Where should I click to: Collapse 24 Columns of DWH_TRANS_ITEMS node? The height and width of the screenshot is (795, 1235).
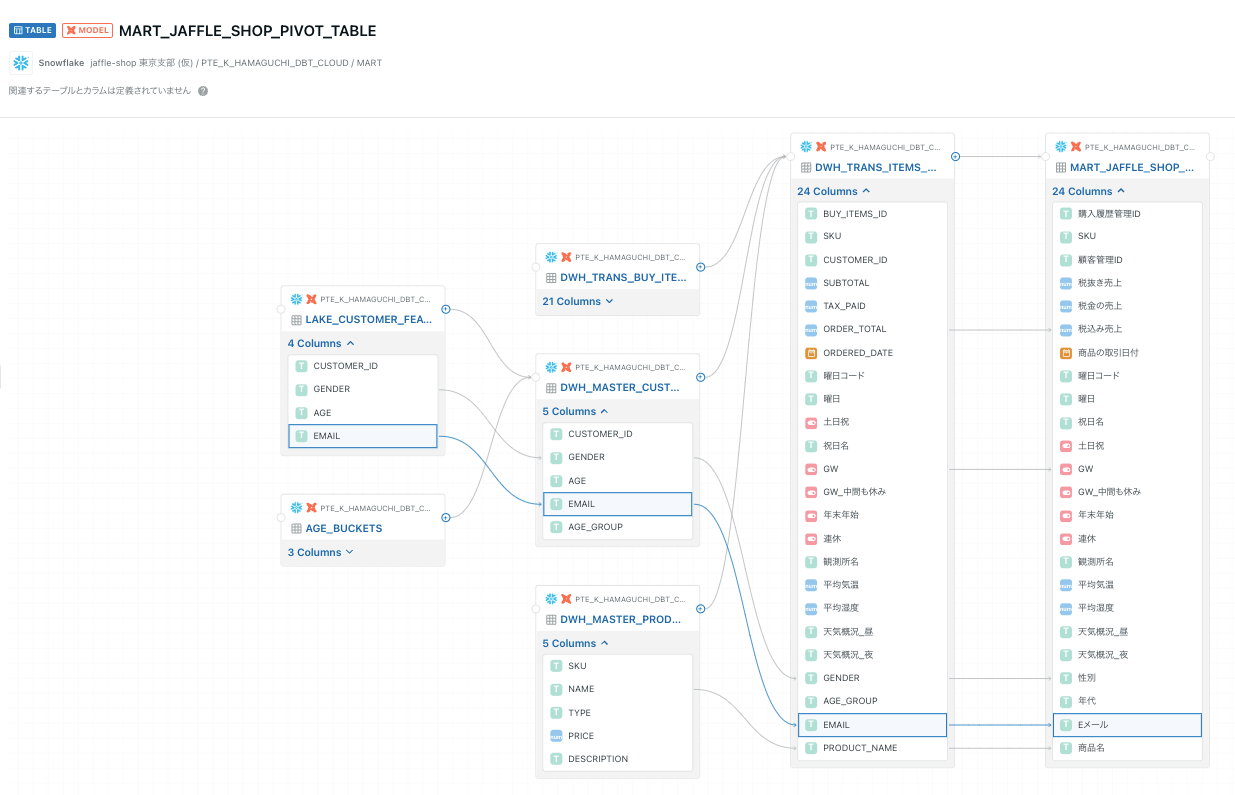(x=834, y=191)
